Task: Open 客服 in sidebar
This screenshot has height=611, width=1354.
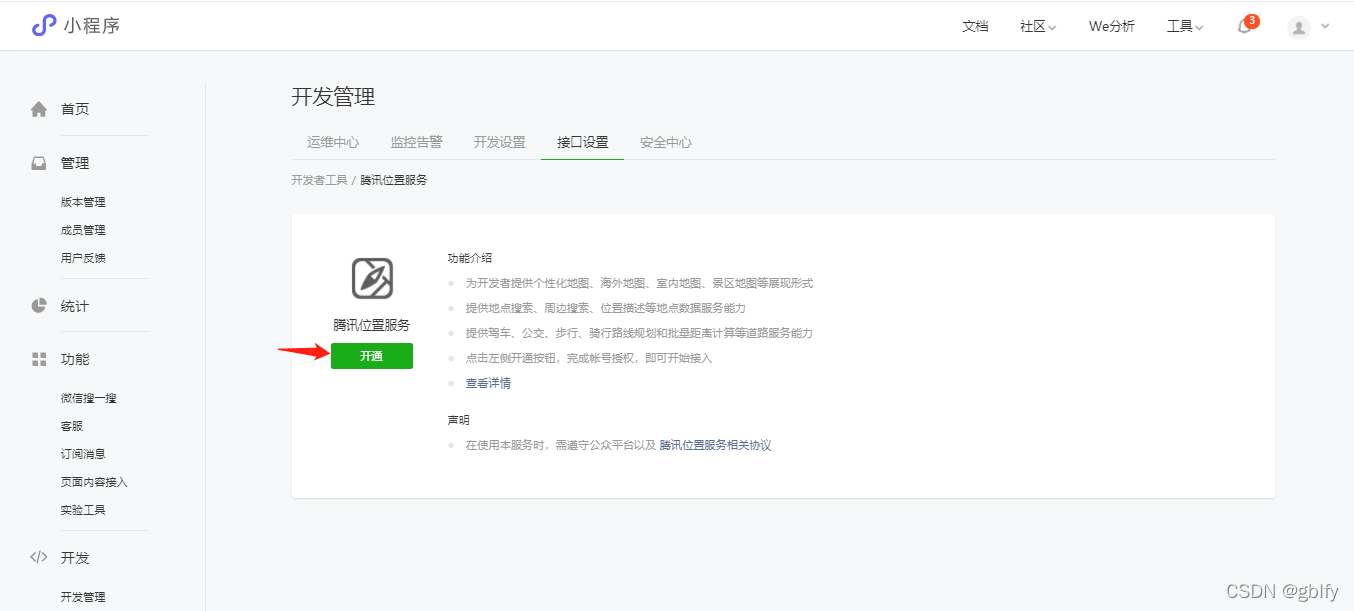Action: coord(72,426)
